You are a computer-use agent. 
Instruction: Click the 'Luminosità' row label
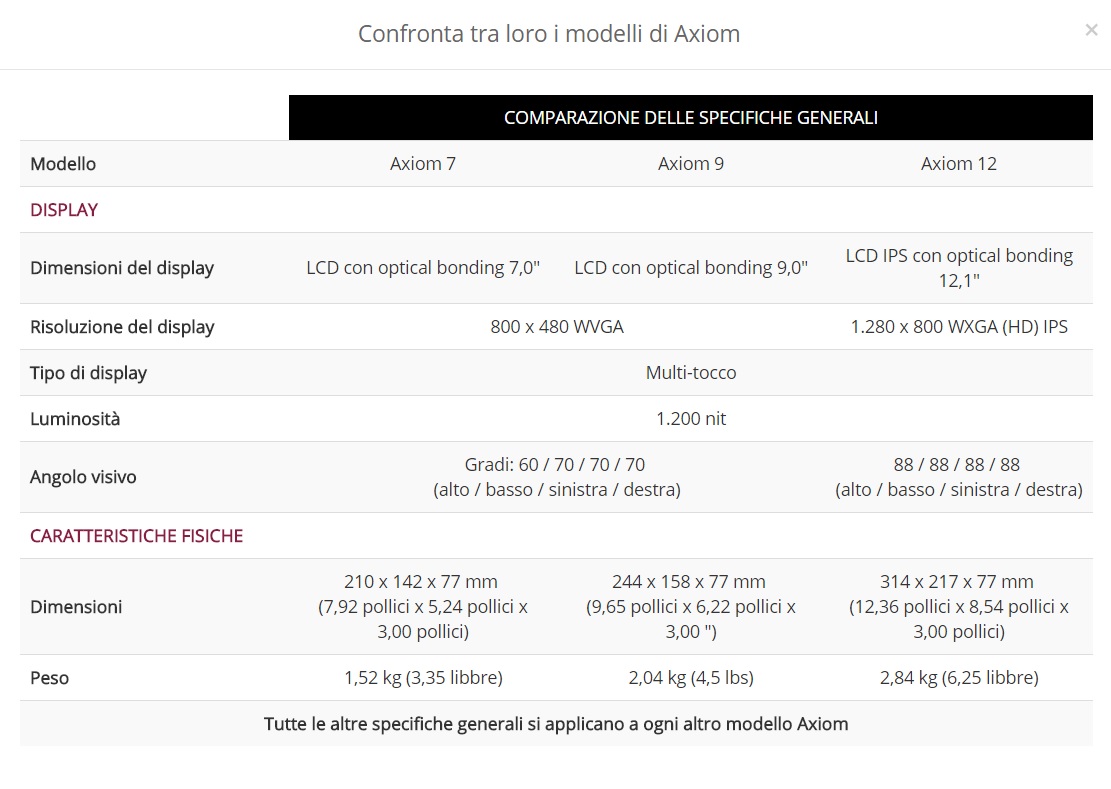click(75, 419)
